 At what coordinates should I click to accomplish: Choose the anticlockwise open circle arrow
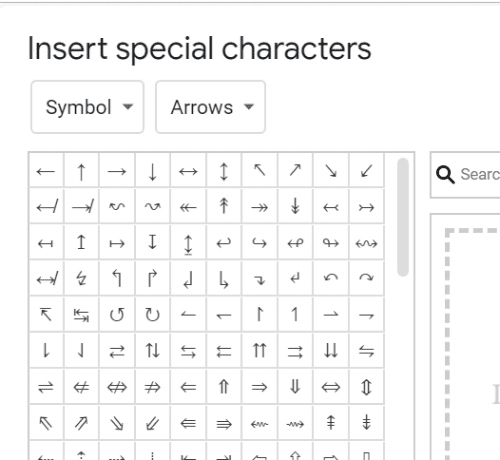coord(117,315)
